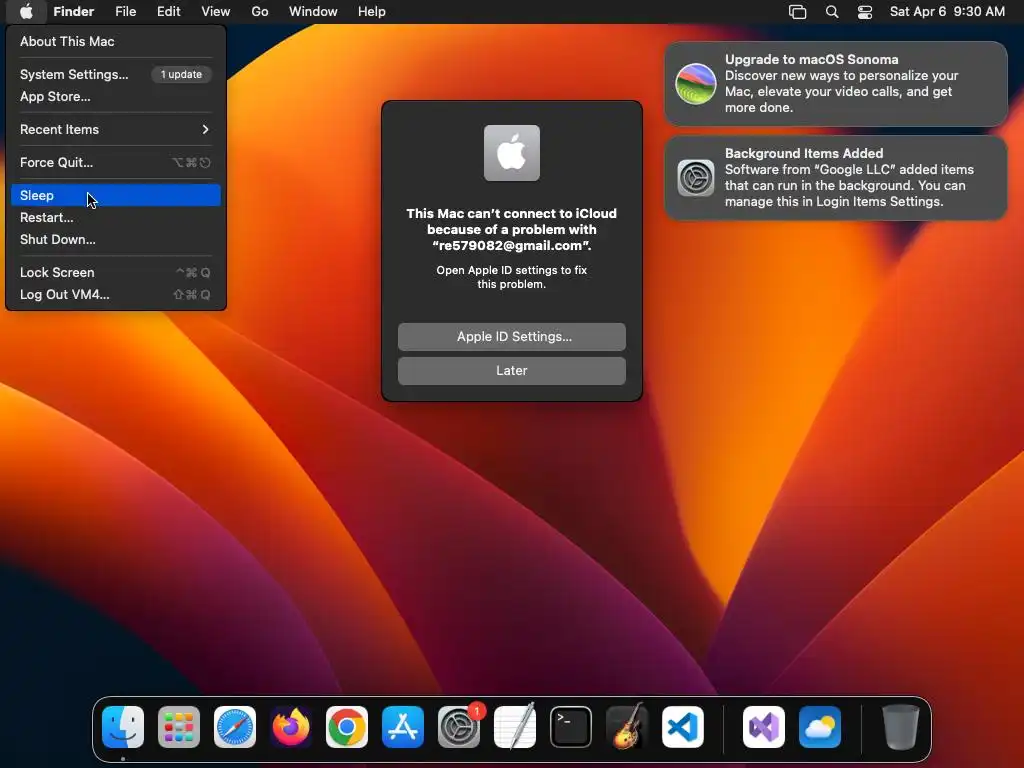Open Terminal from the Dock
This screenshot has width=1024, height=768.
click(x=571, y=727)
